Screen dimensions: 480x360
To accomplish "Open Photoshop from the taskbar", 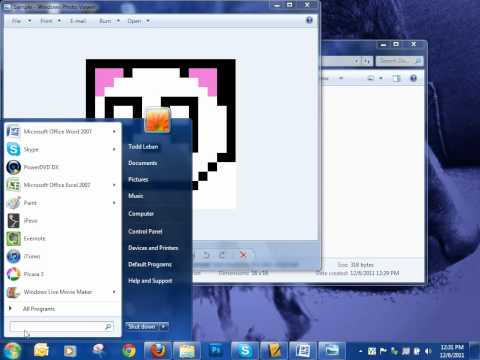I will point(216,351).
